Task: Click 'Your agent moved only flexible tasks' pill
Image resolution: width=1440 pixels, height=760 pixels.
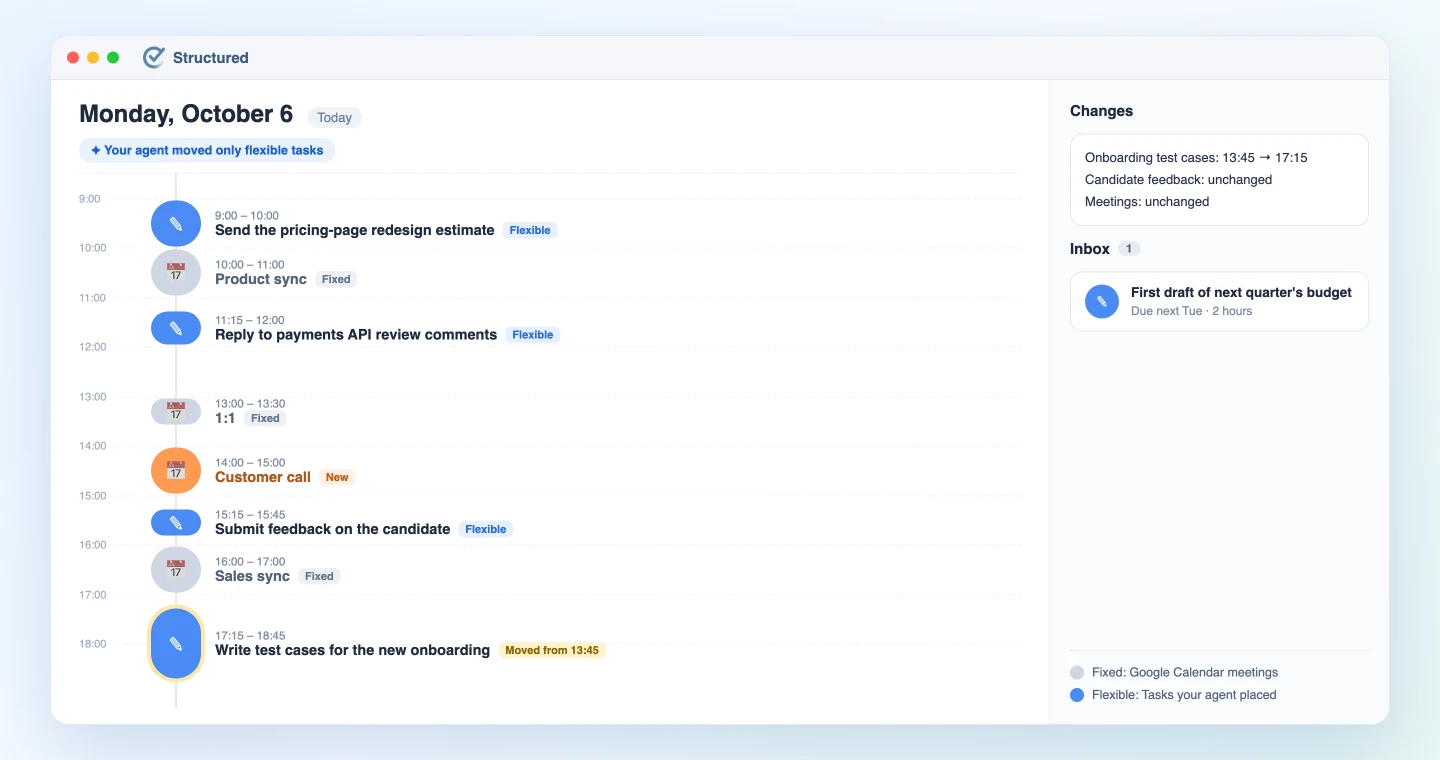Action: point(207,150)
